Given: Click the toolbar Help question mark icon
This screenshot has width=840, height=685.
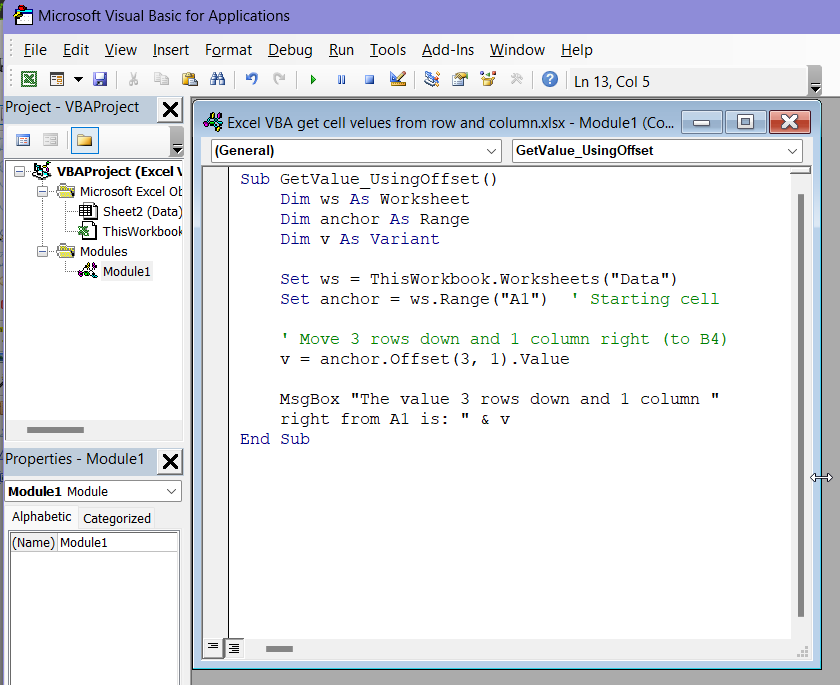Looking at the screenshot, I should tap(550, 79).
